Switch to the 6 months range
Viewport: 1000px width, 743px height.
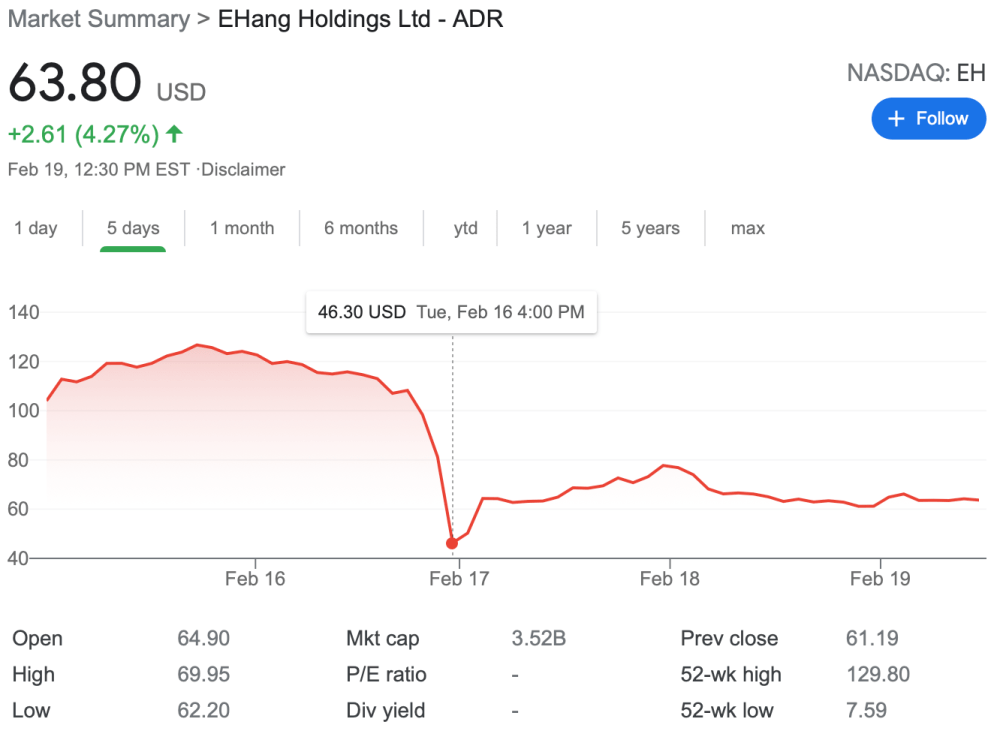(360, 228)
